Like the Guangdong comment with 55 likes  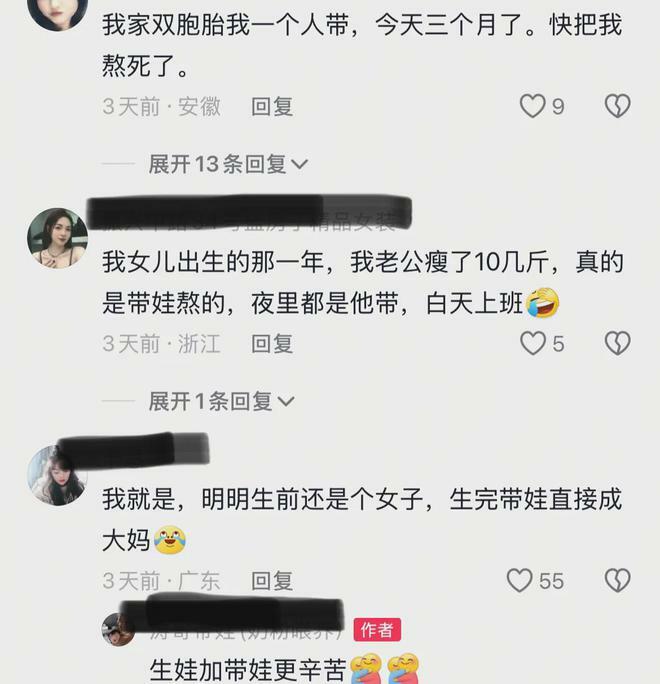(x=519, y=581)
